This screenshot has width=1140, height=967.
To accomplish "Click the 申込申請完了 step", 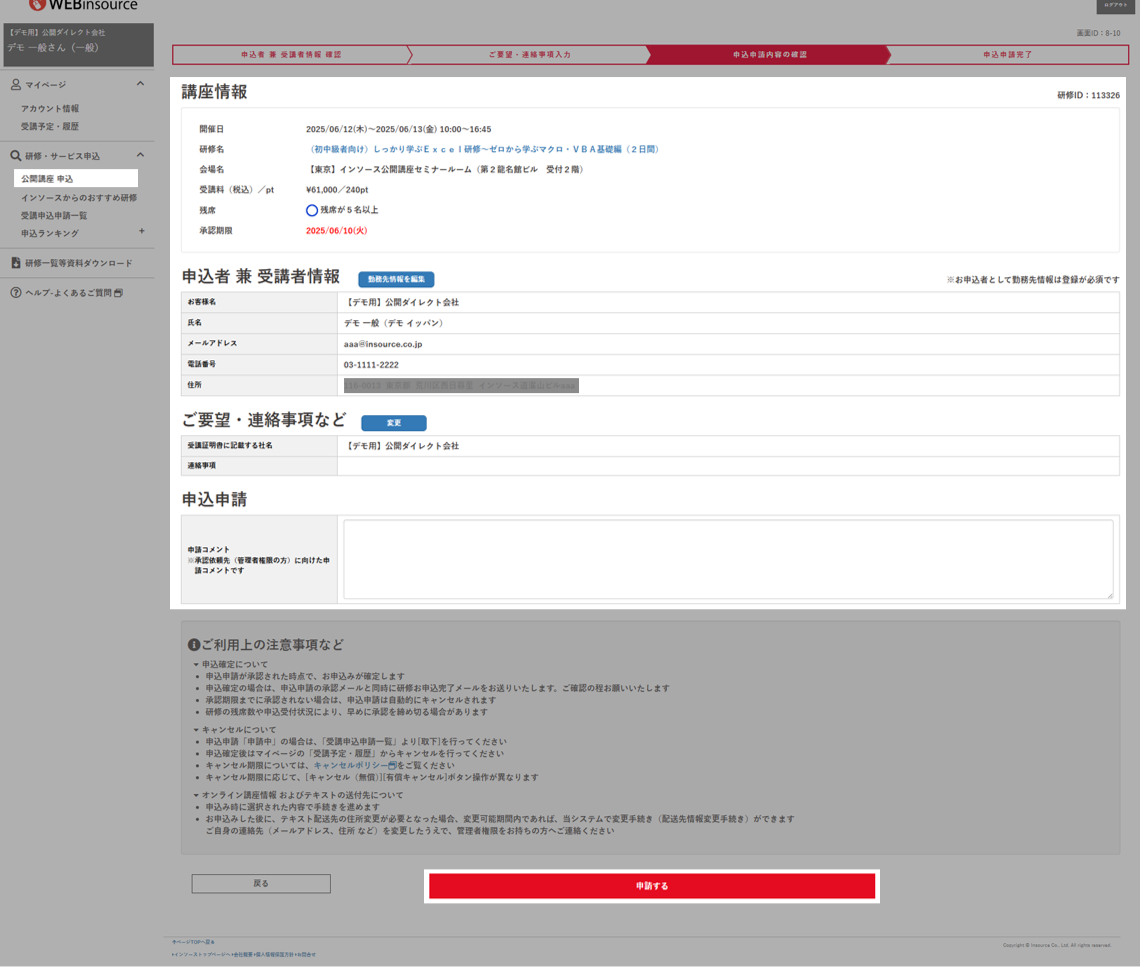I will click(1008, 55).
